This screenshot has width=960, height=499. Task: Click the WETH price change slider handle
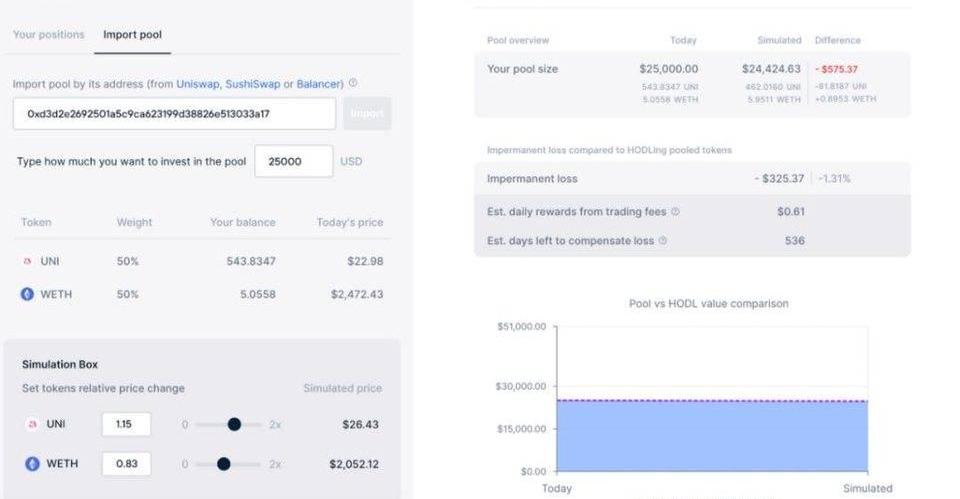coord(223,464)
